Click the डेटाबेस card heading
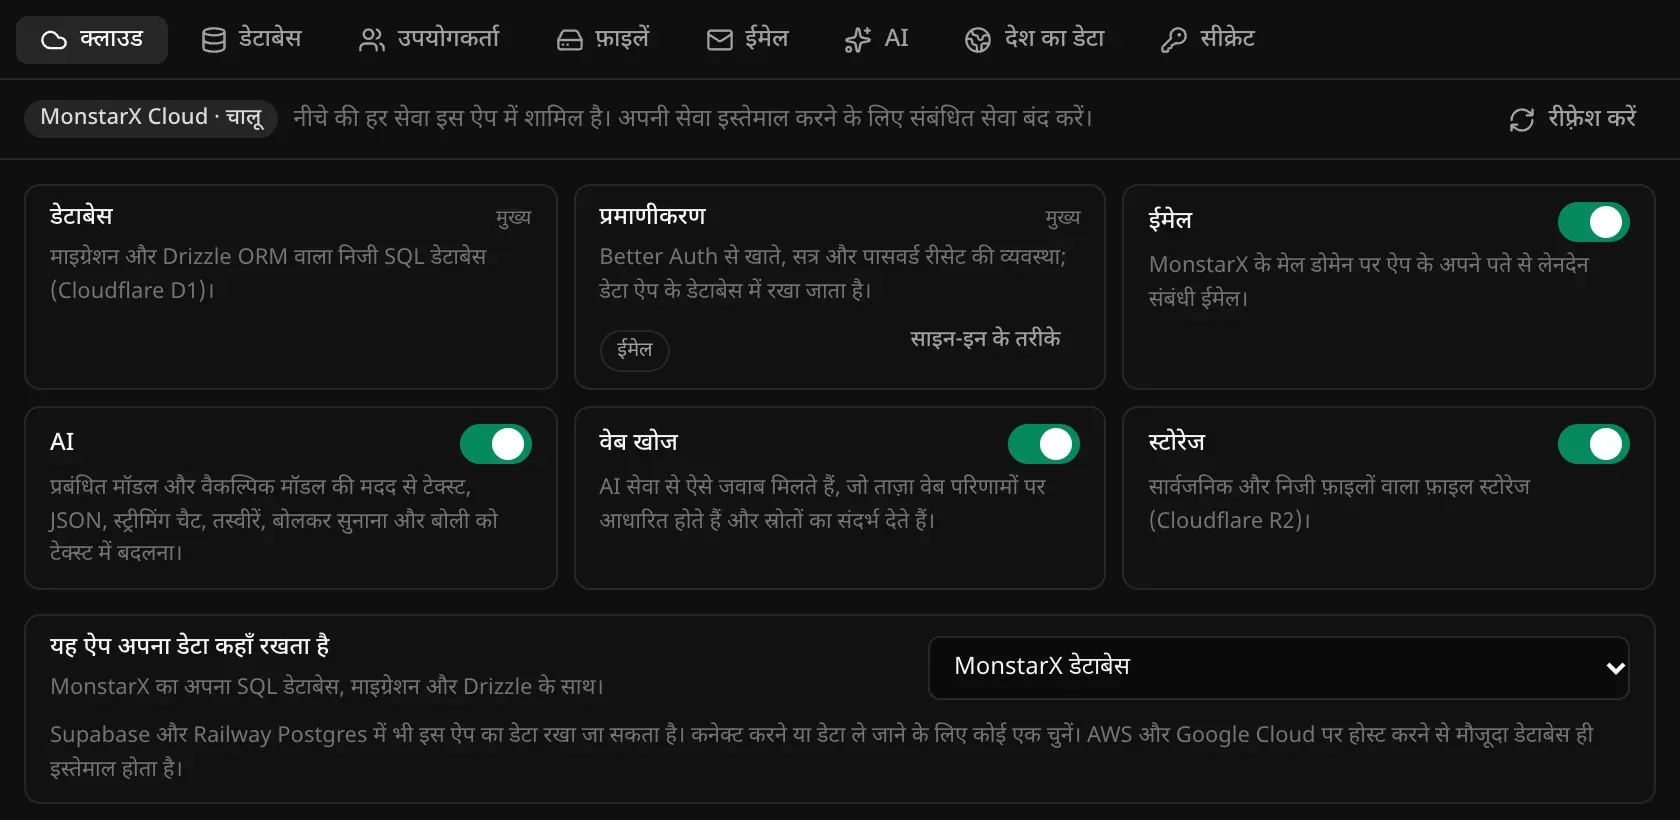 [x=81, y=216]
